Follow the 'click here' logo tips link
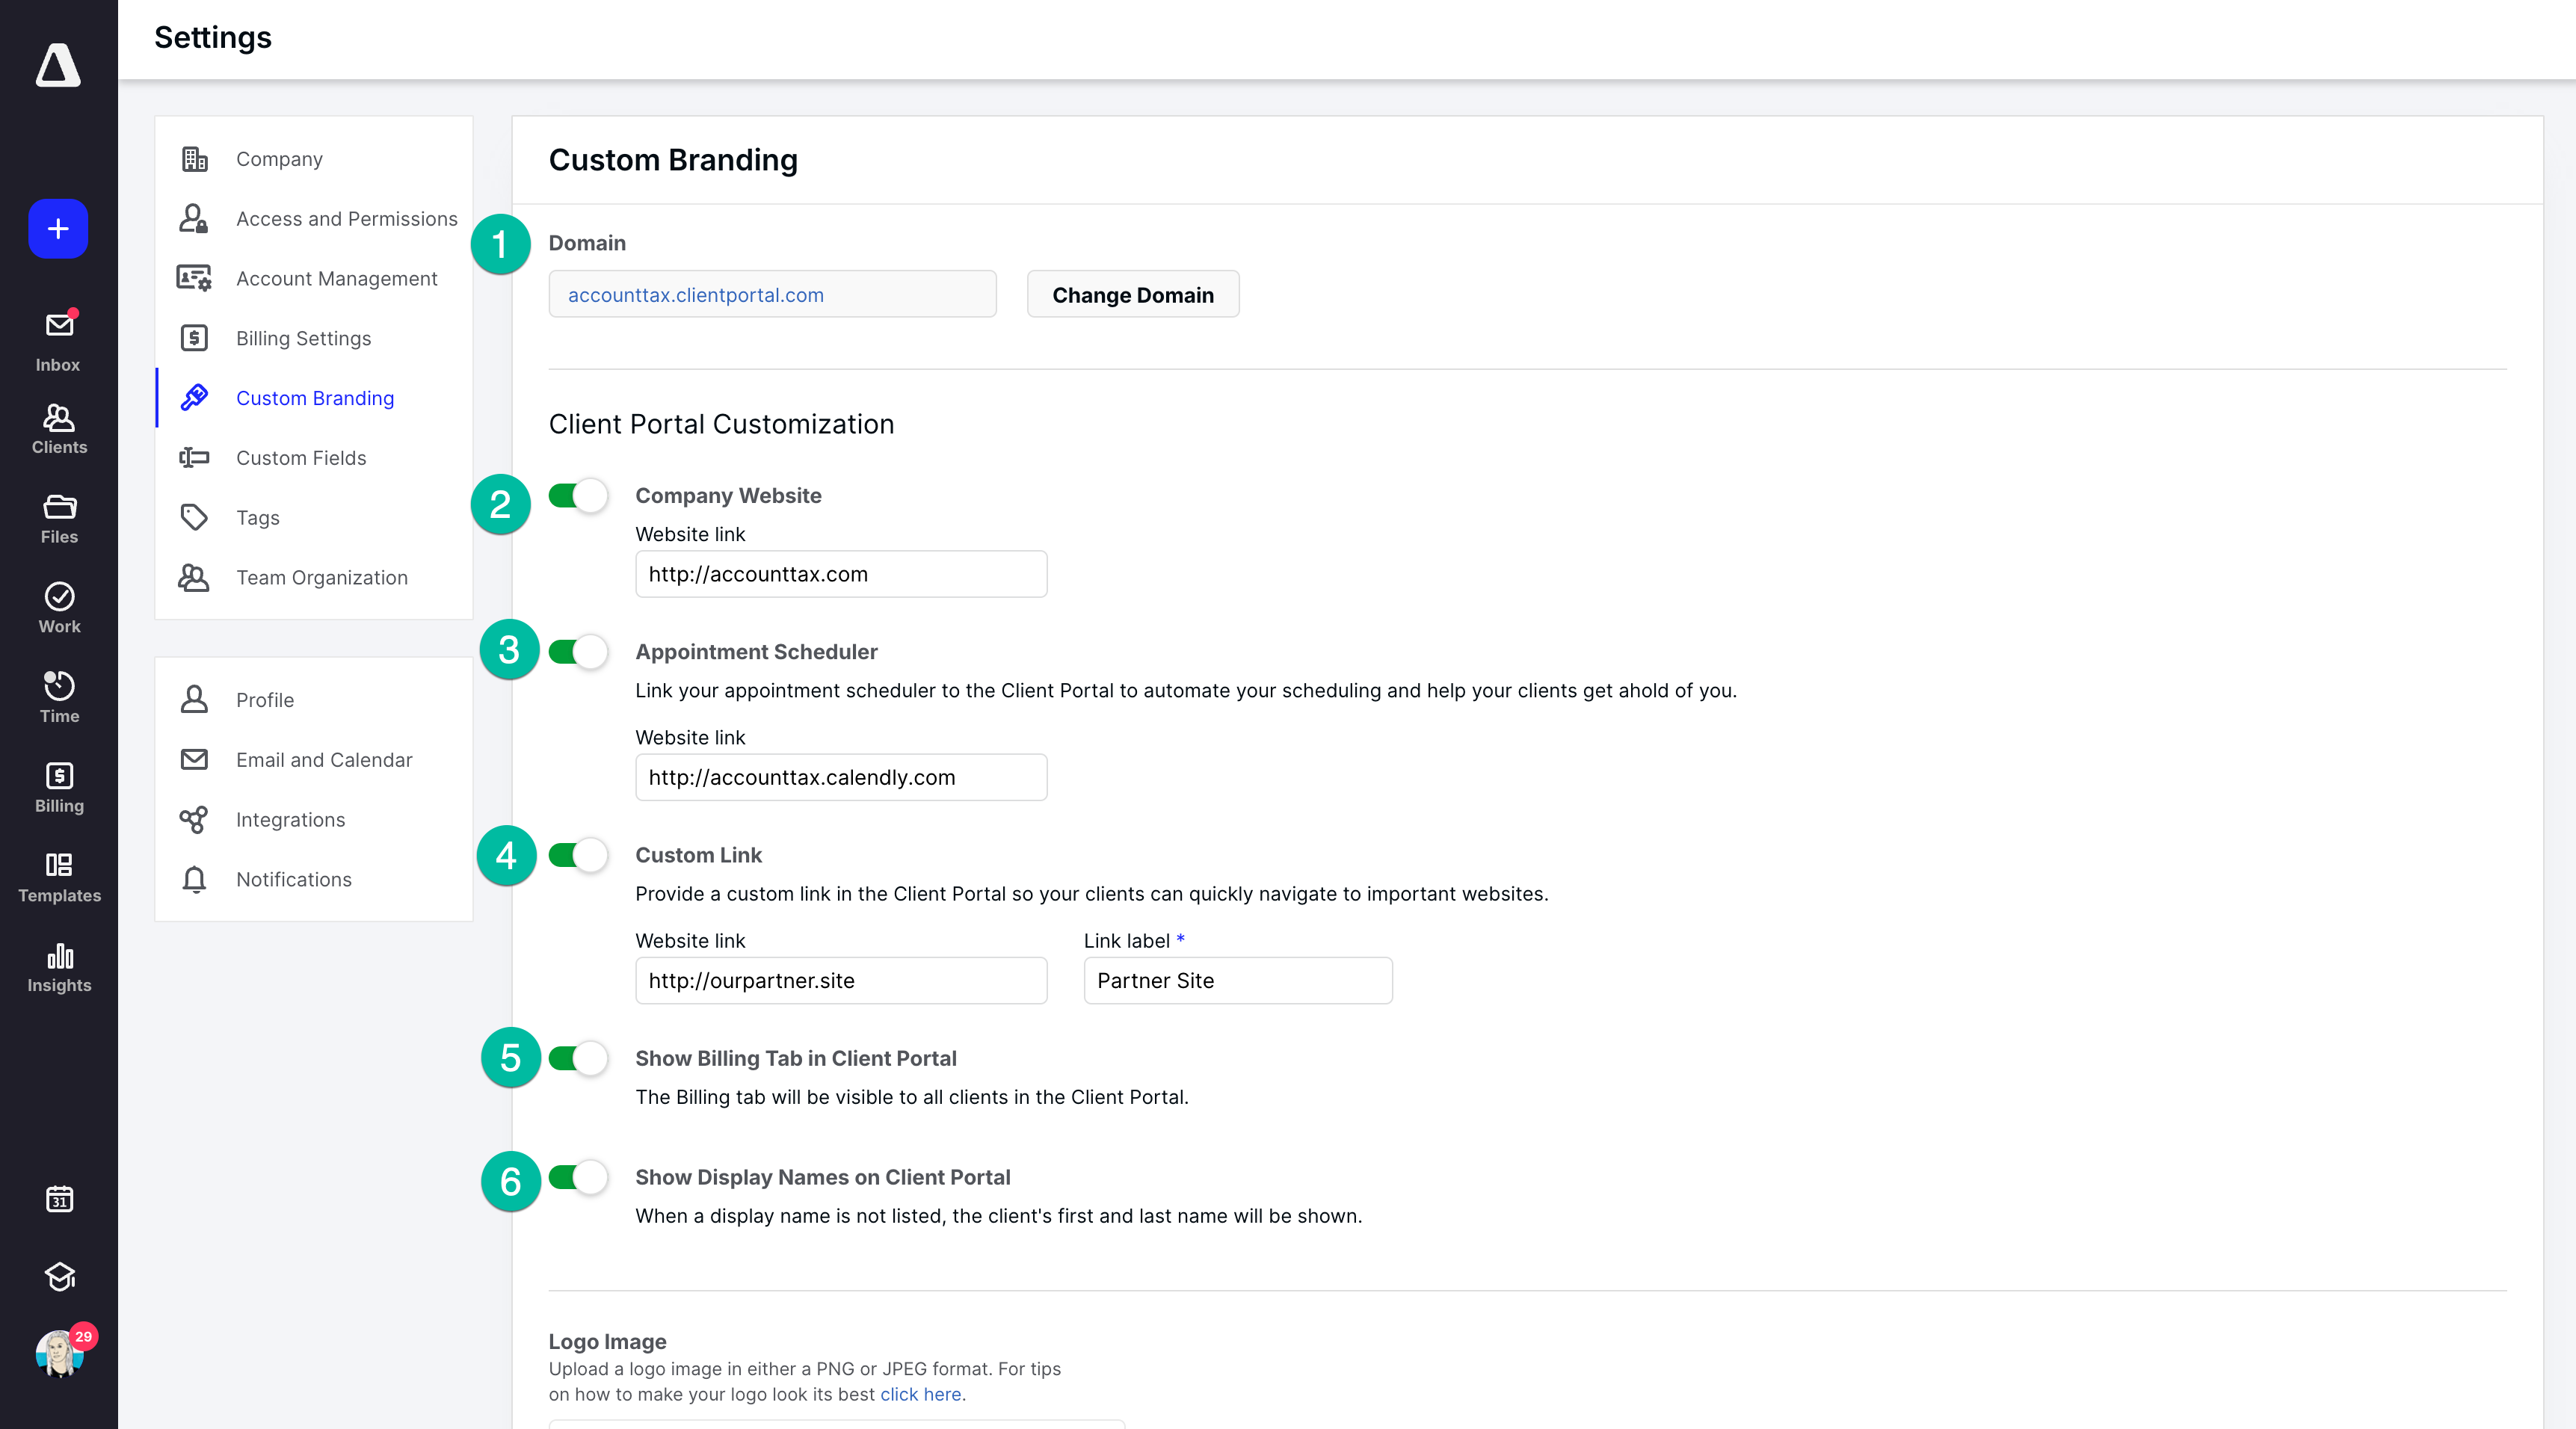The width and height of the screenshot is (2576, 1429). pyautogui.click(x=920, y=1394)
